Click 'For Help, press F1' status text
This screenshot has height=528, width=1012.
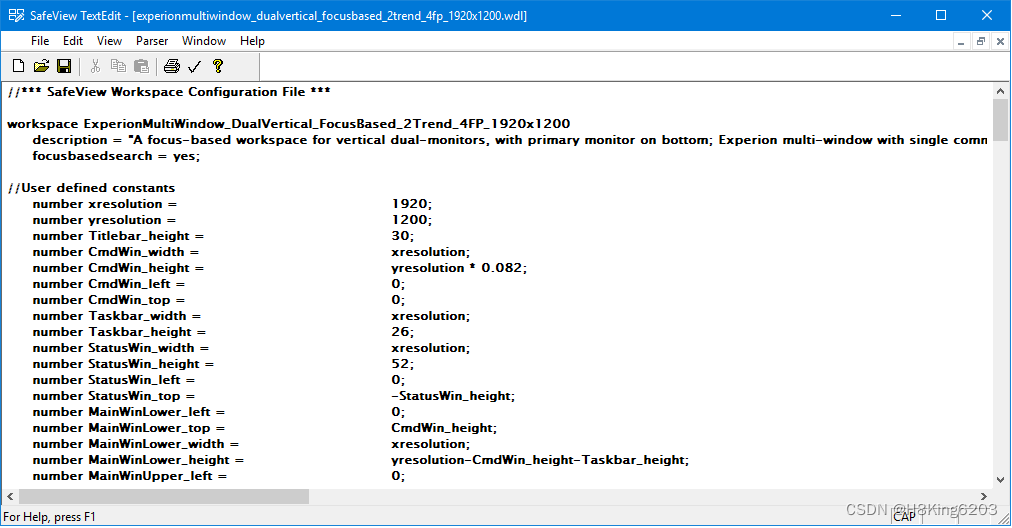49,517
